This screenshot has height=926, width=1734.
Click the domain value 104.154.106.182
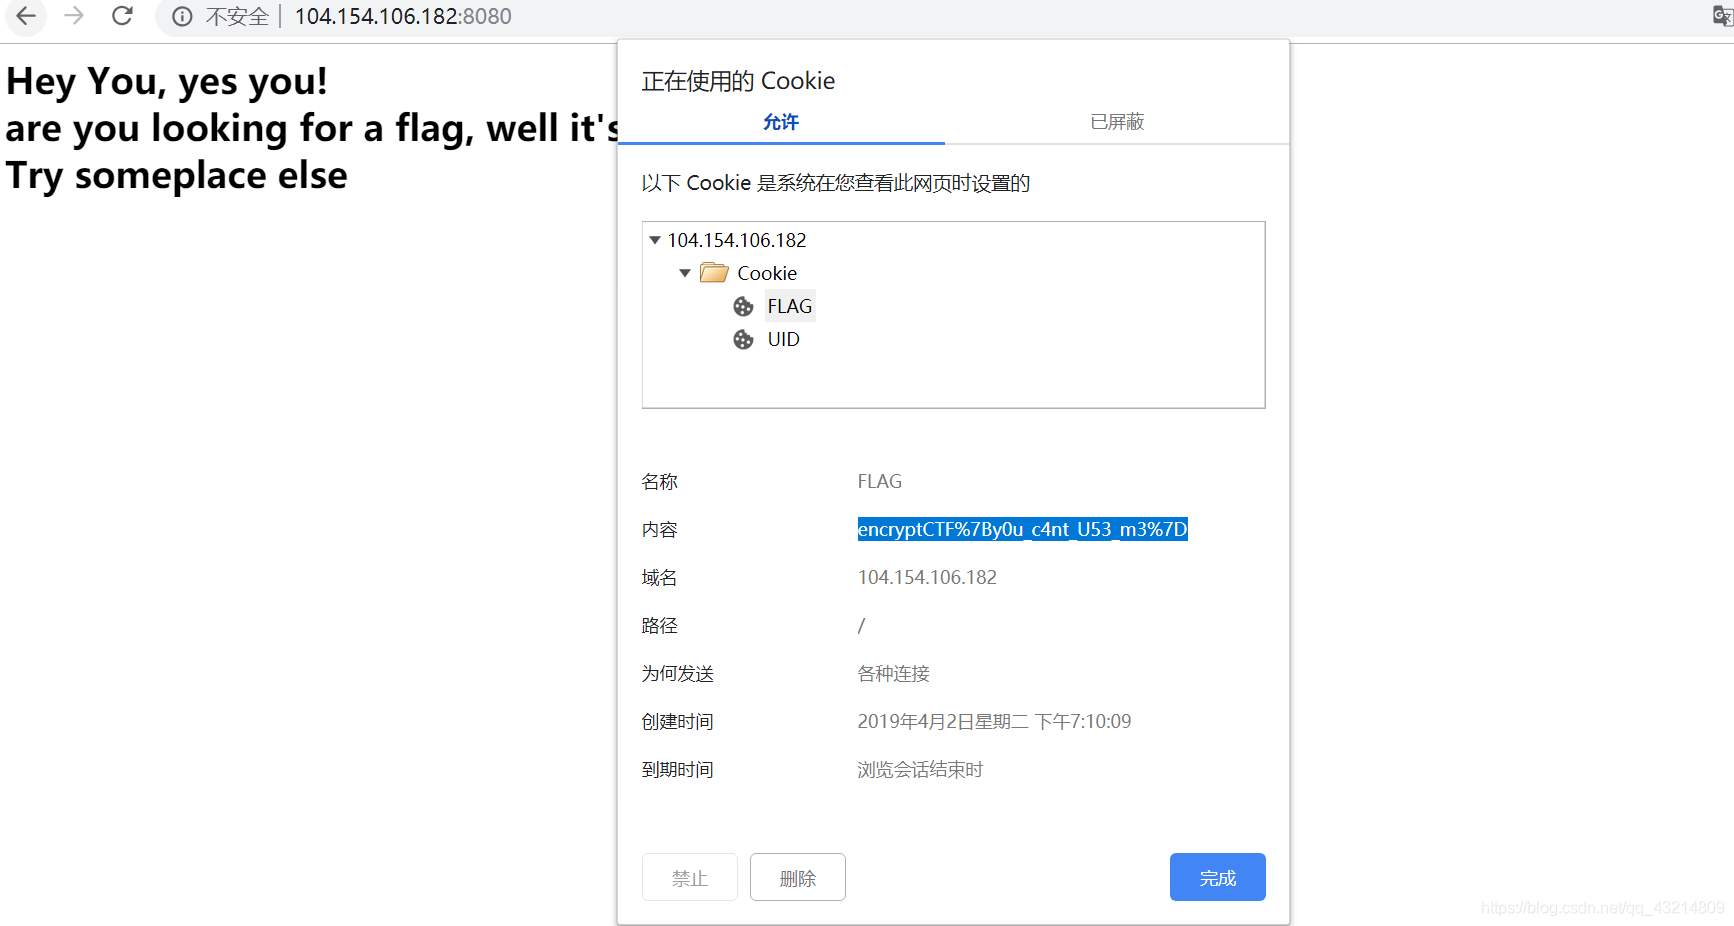[x=927, y=577]
